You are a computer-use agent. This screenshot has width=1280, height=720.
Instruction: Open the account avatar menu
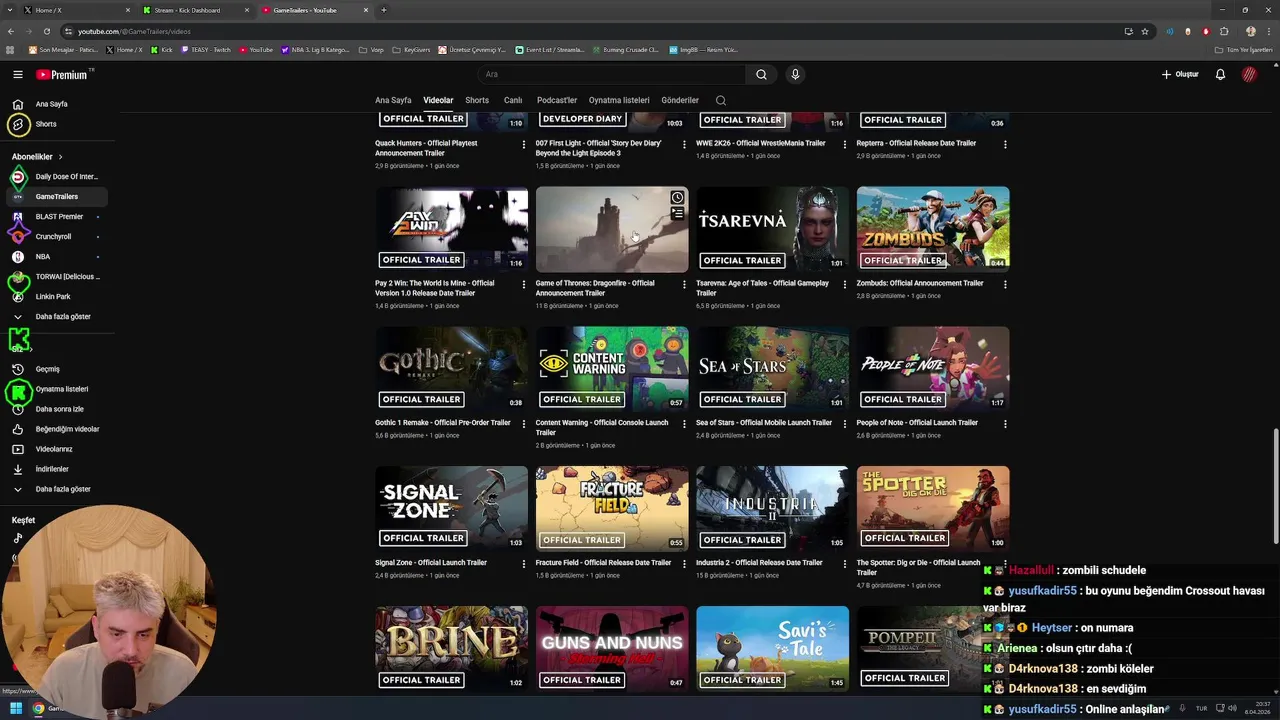[x=1249, y=74]
